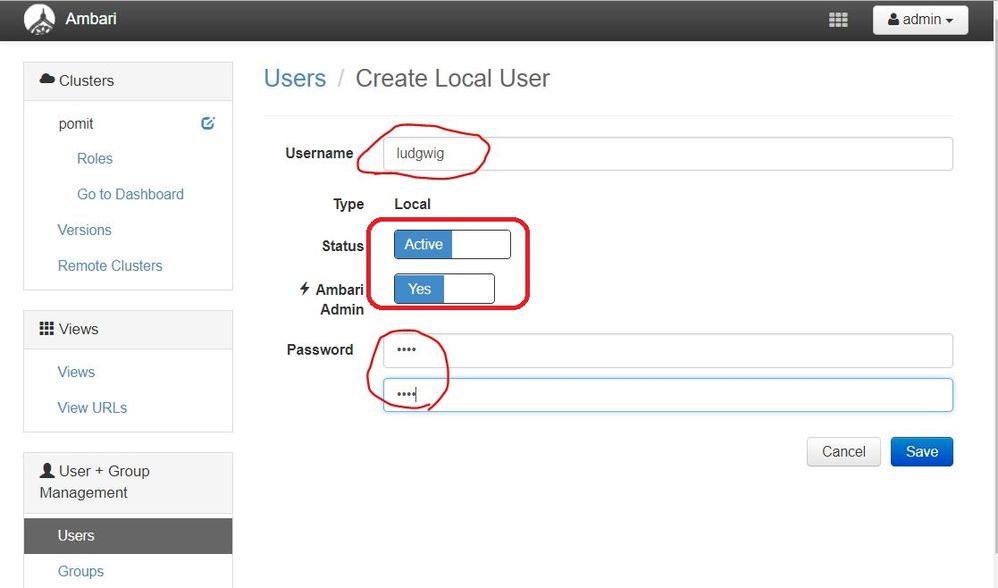Click the Type value 'Local'
Viewport: 998px width, 588px height.
(412, 204)
